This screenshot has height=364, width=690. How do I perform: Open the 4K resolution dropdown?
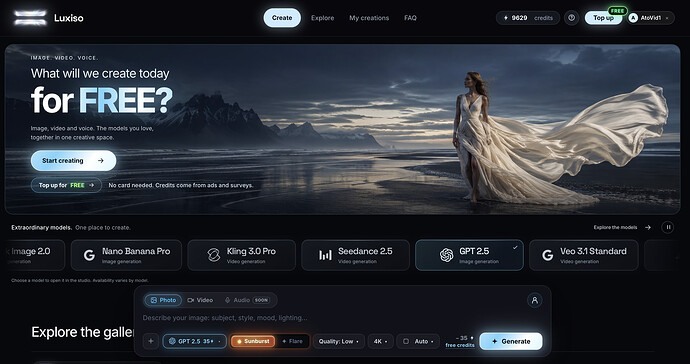pyautogui.click(x=381, y=341)
